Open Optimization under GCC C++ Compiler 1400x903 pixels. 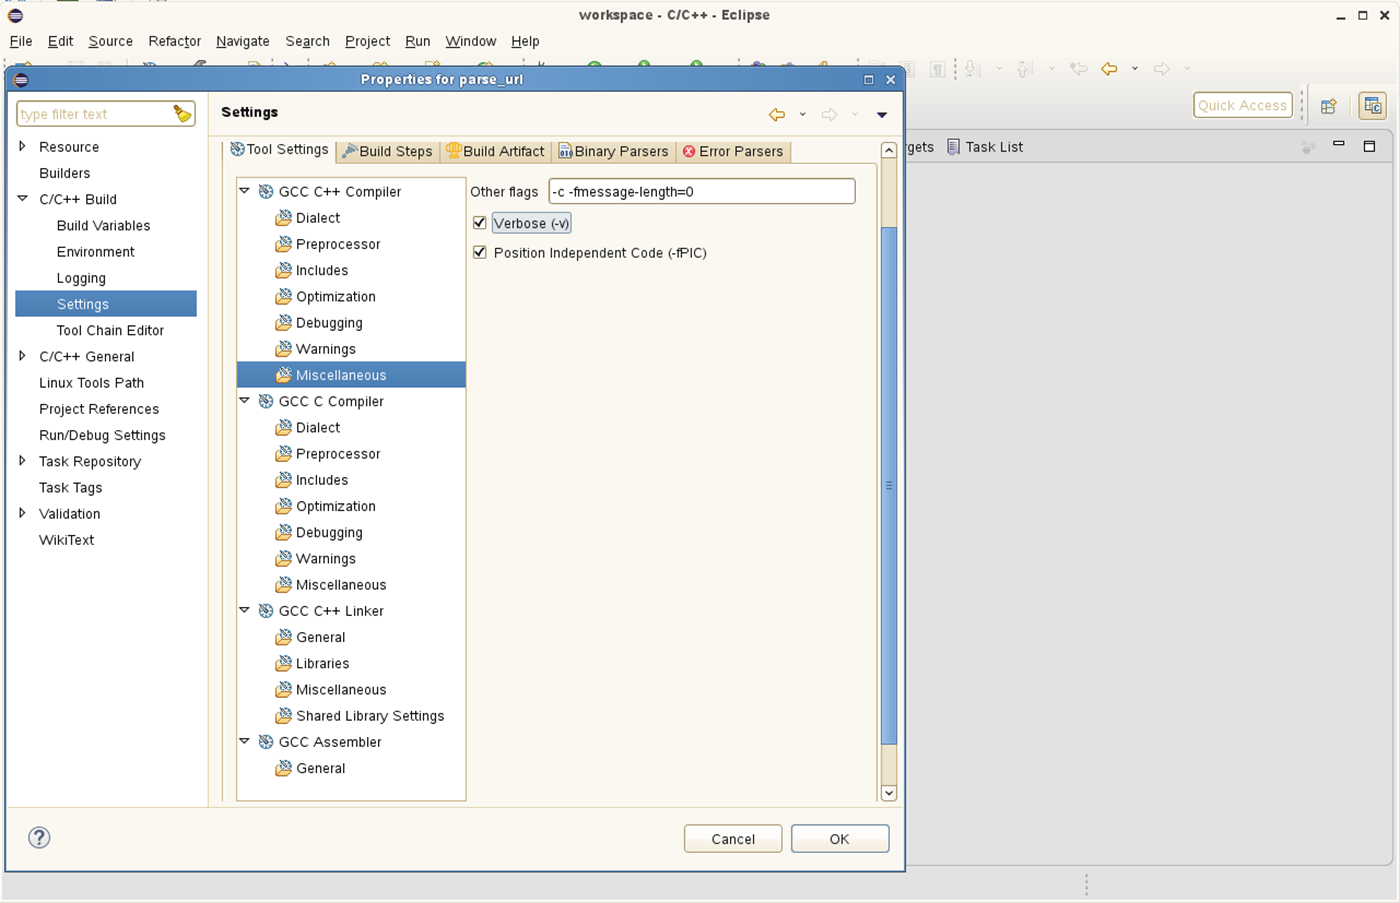[336, 297]
